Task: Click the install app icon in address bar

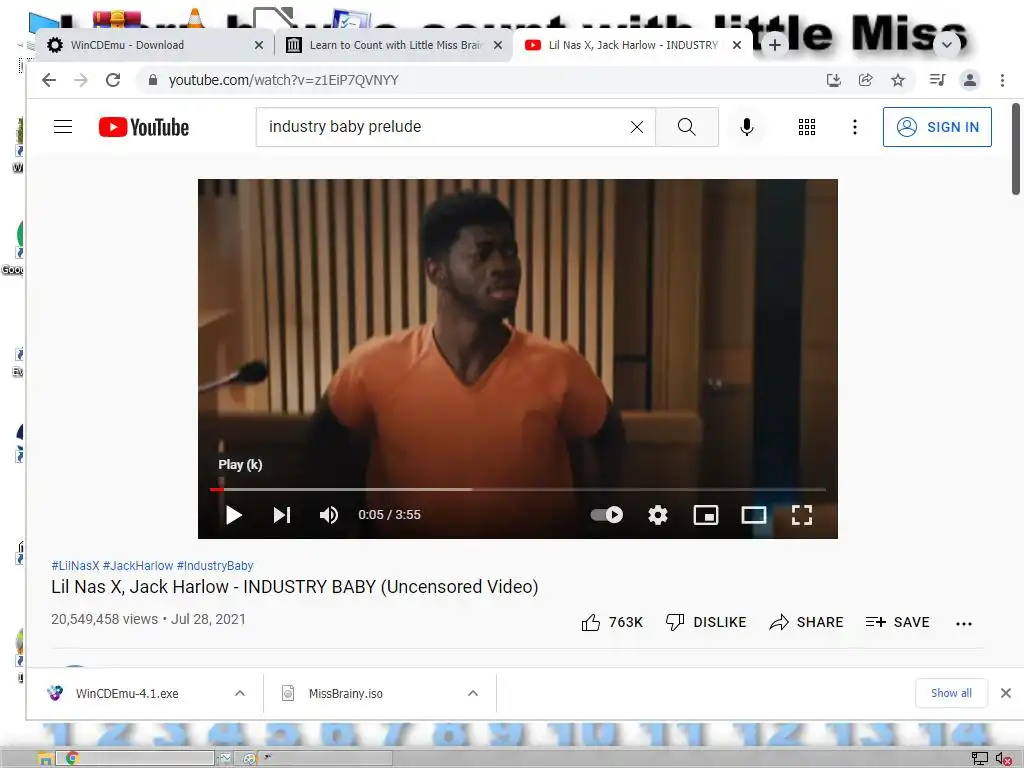Action: tap(833, 80)
